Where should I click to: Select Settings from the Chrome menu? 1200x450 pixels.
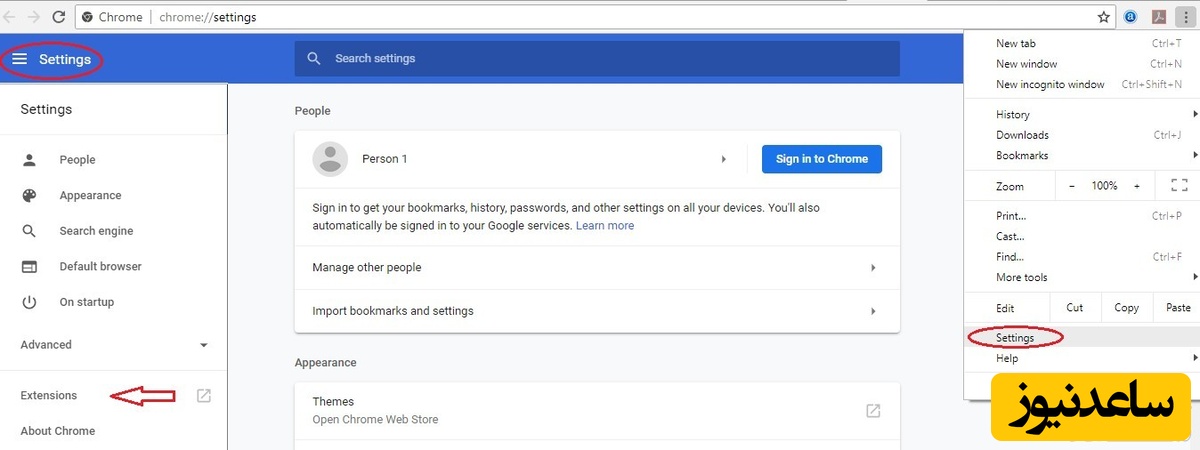click(1015, 338)
